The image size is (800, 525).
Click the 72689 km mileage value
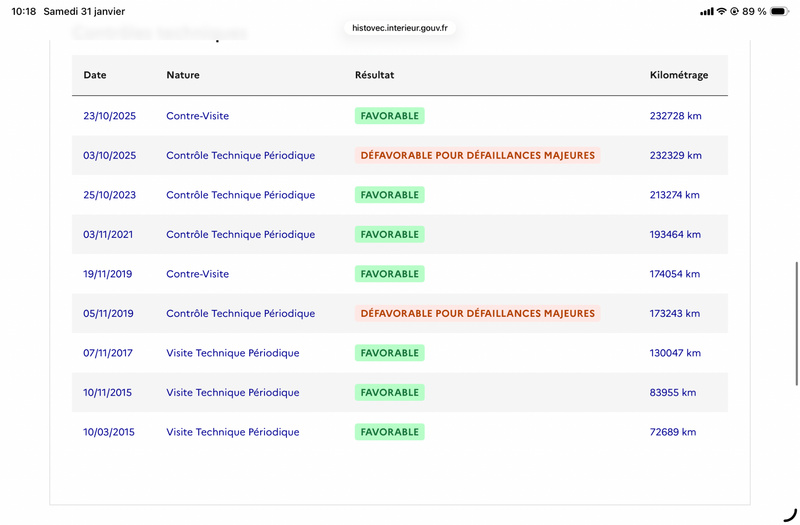click(x=673, y=432)
